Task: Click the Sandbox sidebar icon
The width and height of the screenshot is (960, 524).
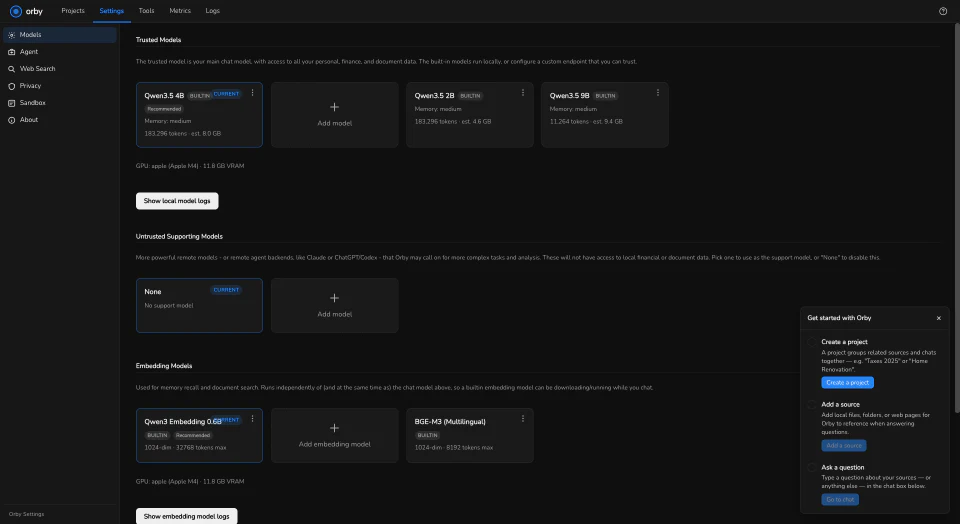Action: click(12, 103)
